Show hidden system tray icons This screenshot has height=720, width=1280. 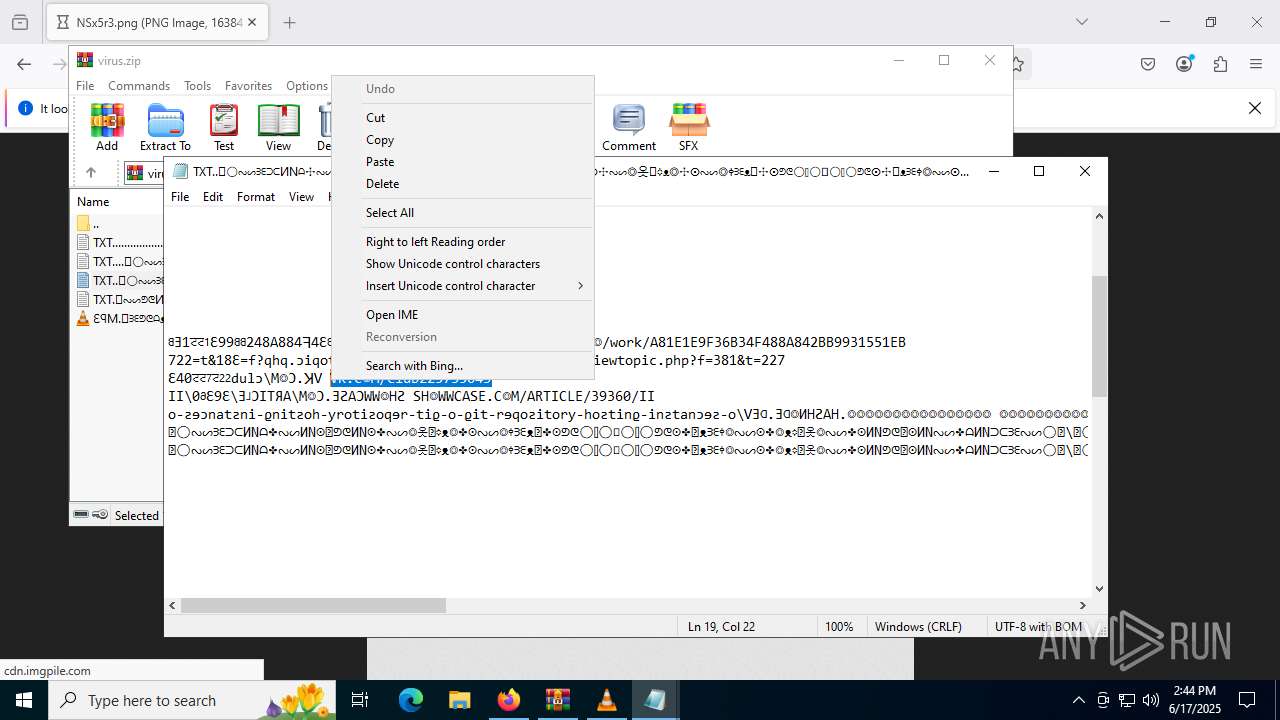click(x=1078, y=700)
